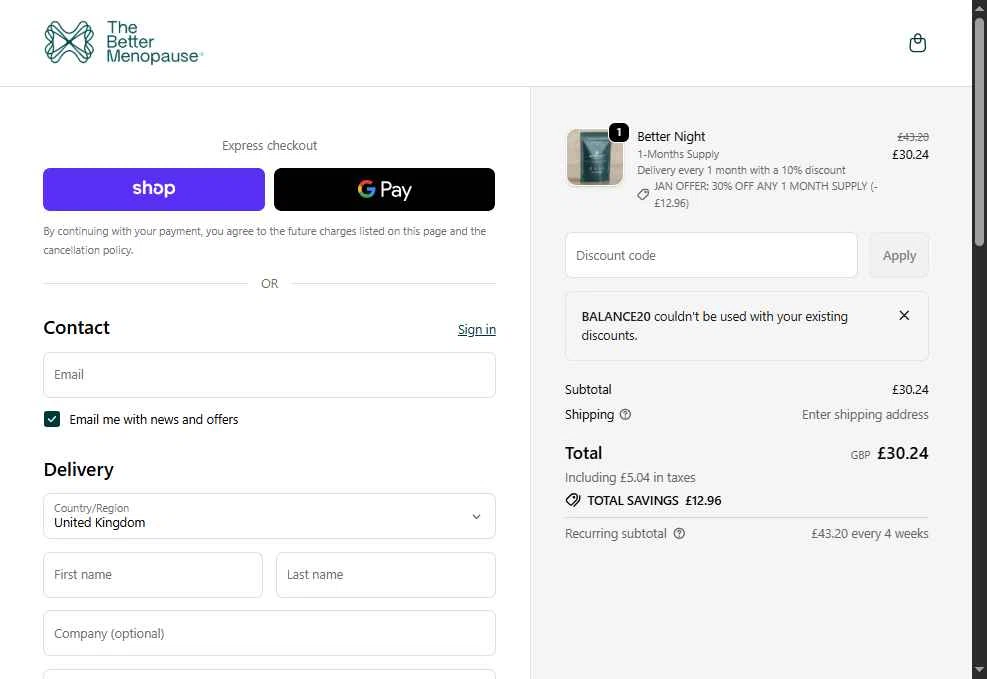Click The Better Menopause logo

(x=123, y=42)
